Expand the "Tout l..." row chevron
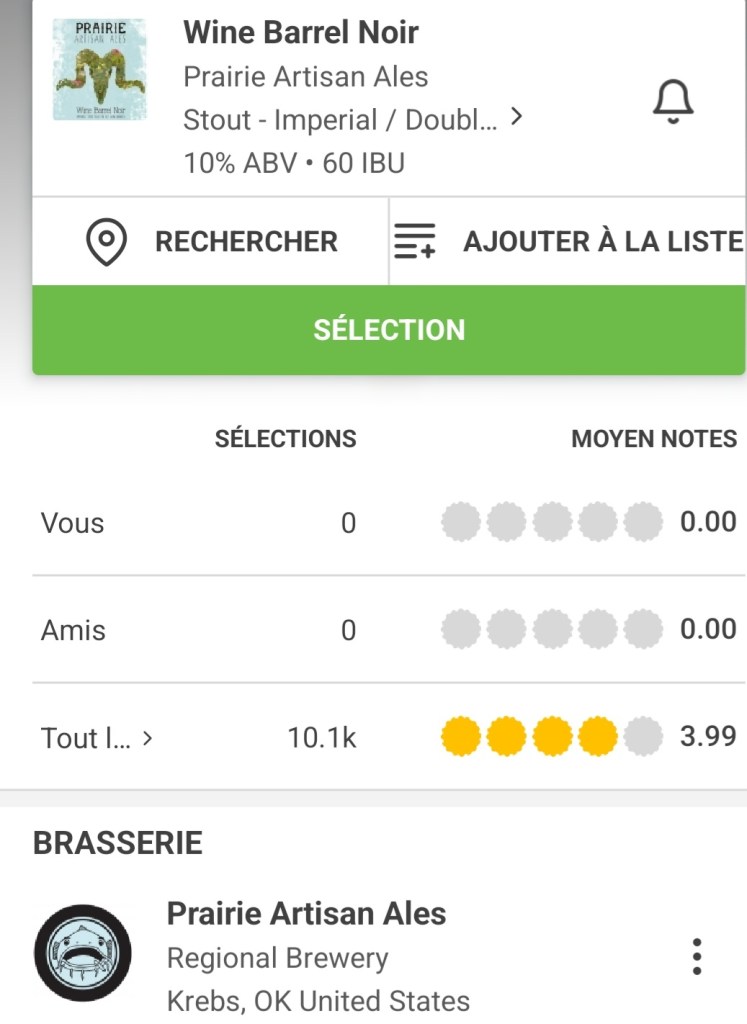 pos(148,739)
